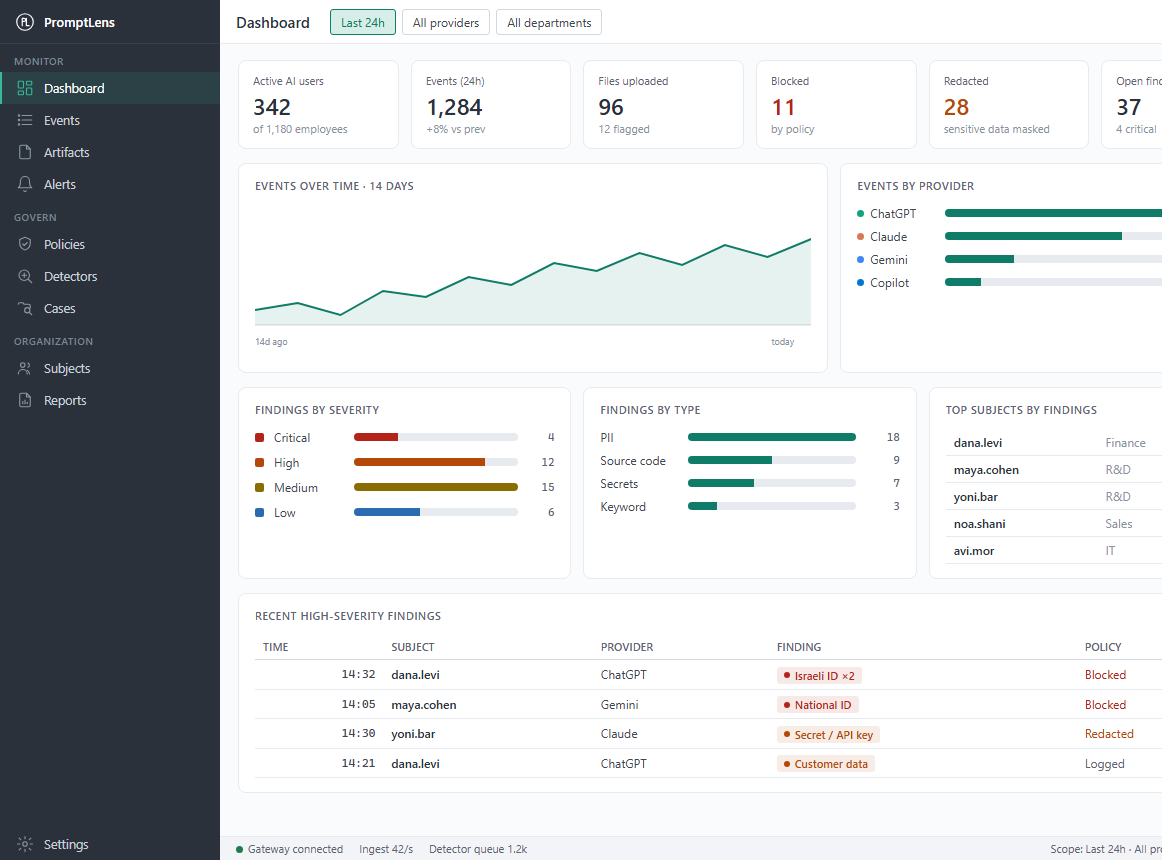Navigate to Policies page

110,244
